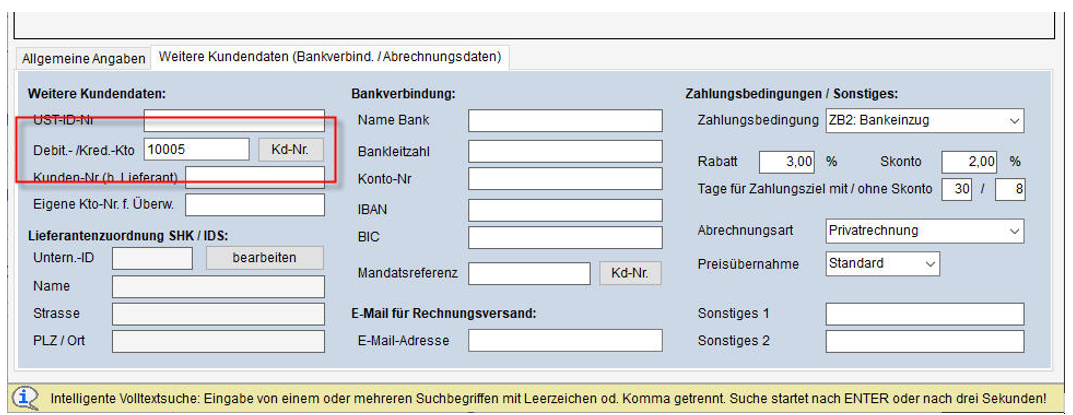Open Preisübernahme Standard dropdown
This screenshot has height=415, width=1073.
click(x=883, y=263)
